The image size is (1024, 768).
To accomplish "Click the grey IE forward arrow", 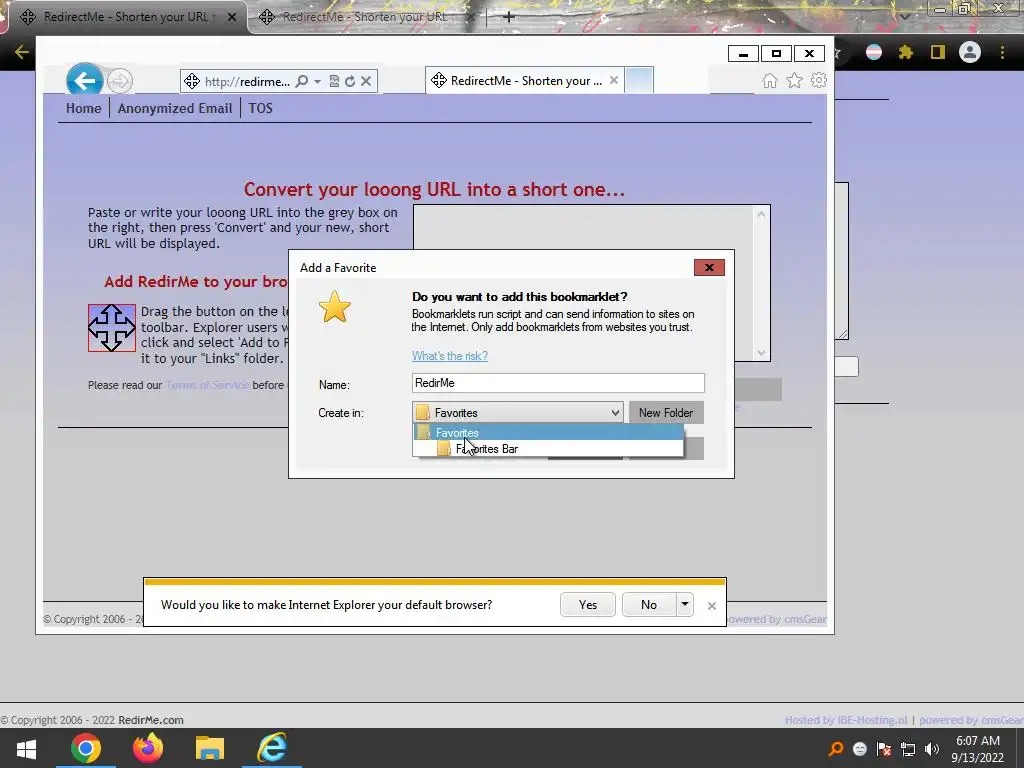I will pos(120,81).
